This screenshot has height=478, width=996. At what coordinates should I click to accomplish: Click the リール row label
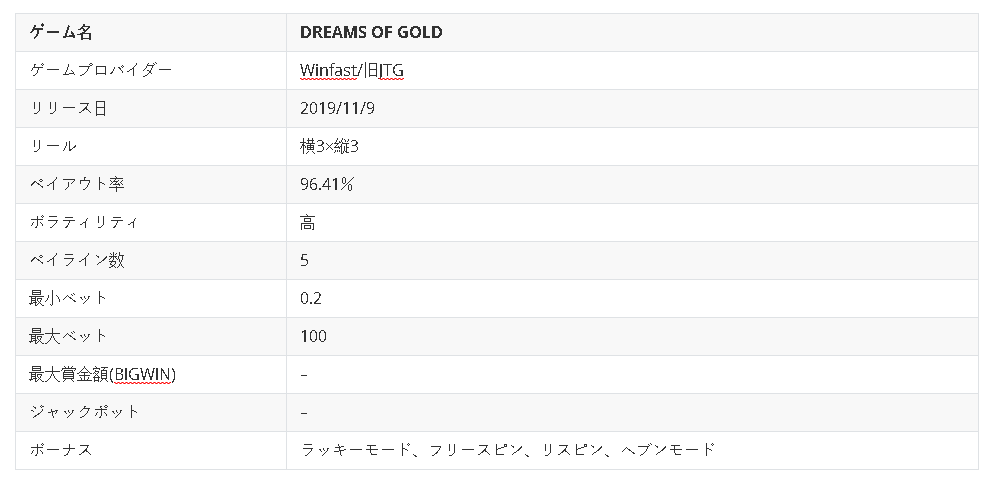[54, 146]
